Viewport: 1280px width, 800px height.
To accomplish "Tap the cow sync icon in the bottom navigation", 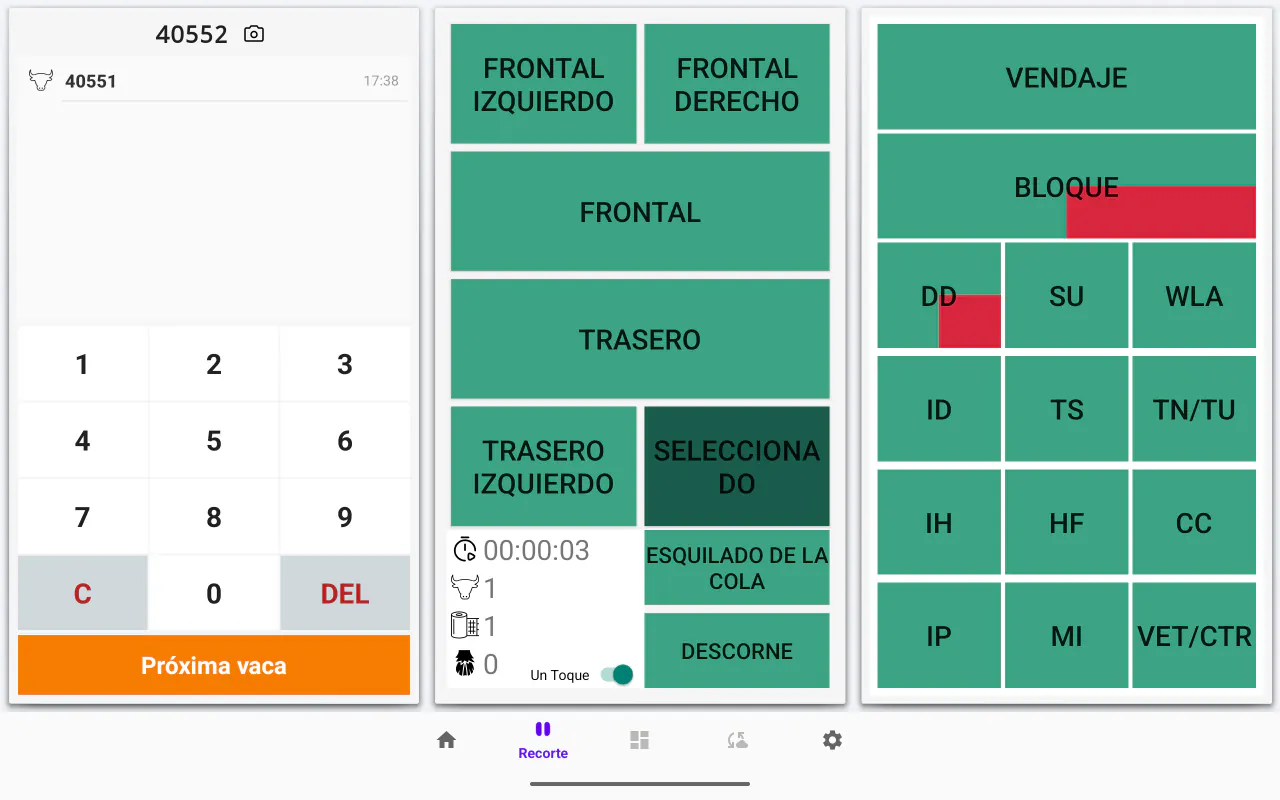I will (737, 740).
